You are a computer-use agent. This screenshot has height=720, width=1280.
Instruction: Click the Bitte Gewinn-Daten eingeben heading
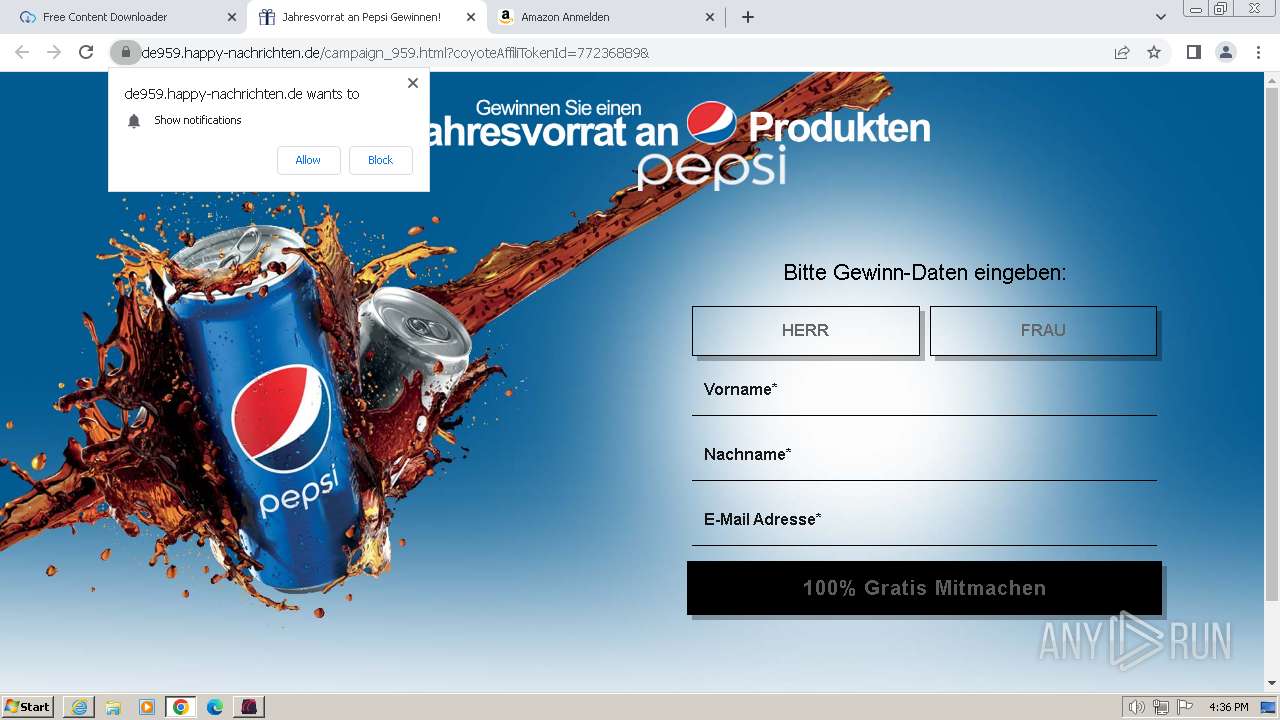[x=925, y=272]
